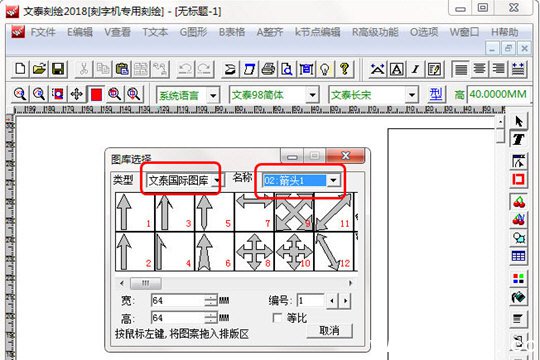Select crossed arrows thumbnail number 9
The height and width of the screenshot is (360, 540).
(294, 212)
